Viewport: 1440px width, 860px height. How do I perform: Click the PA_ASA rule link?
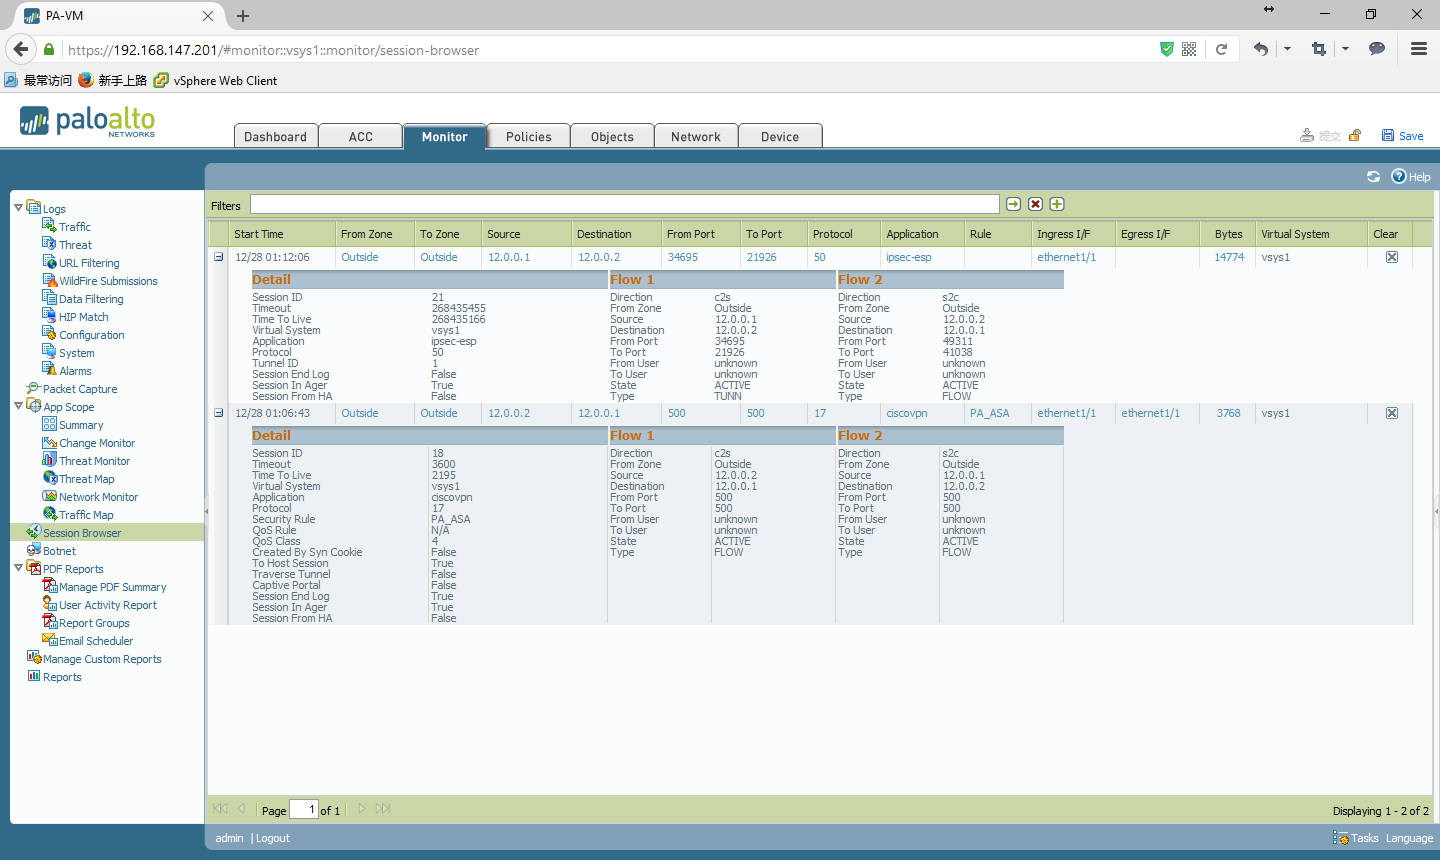point(989,413)
